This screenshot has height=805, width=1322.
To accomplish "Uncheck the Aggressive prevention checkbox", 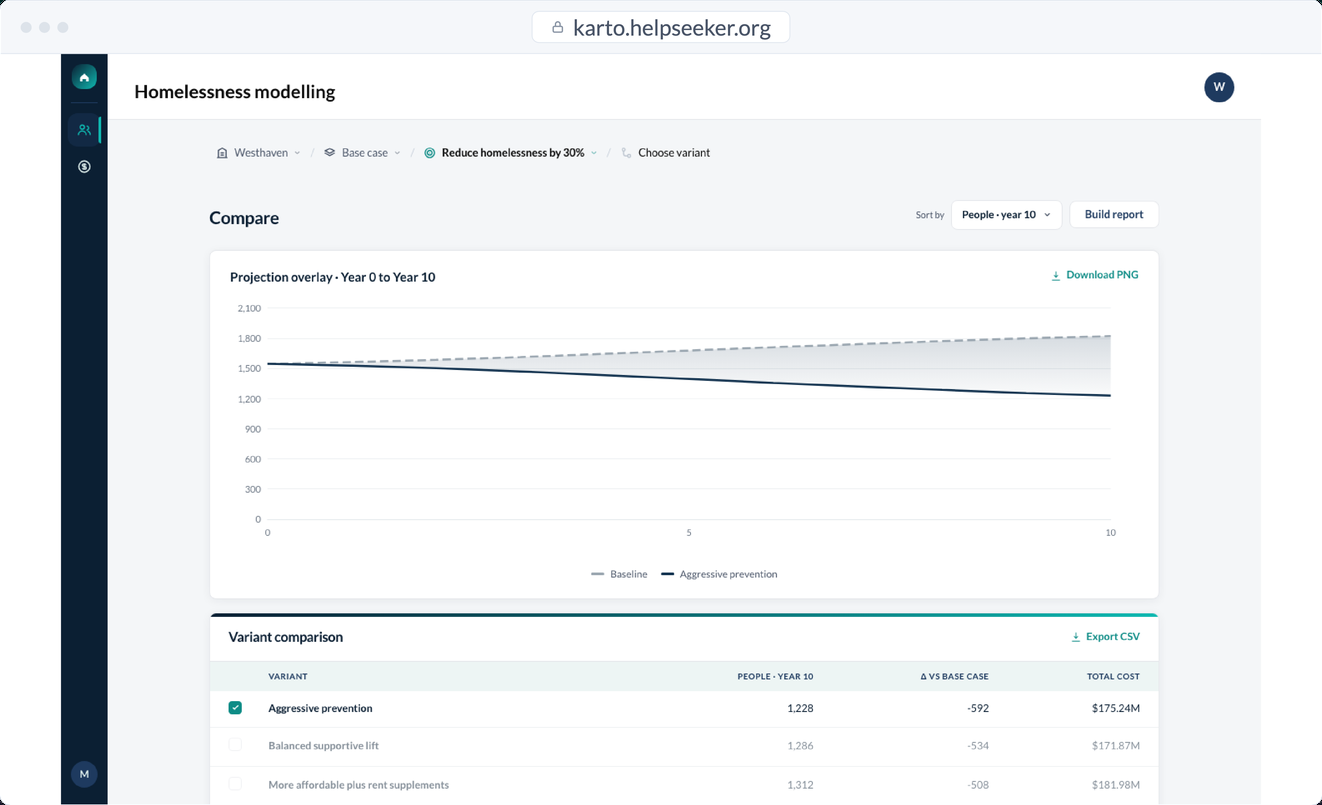I will [235, 708].
